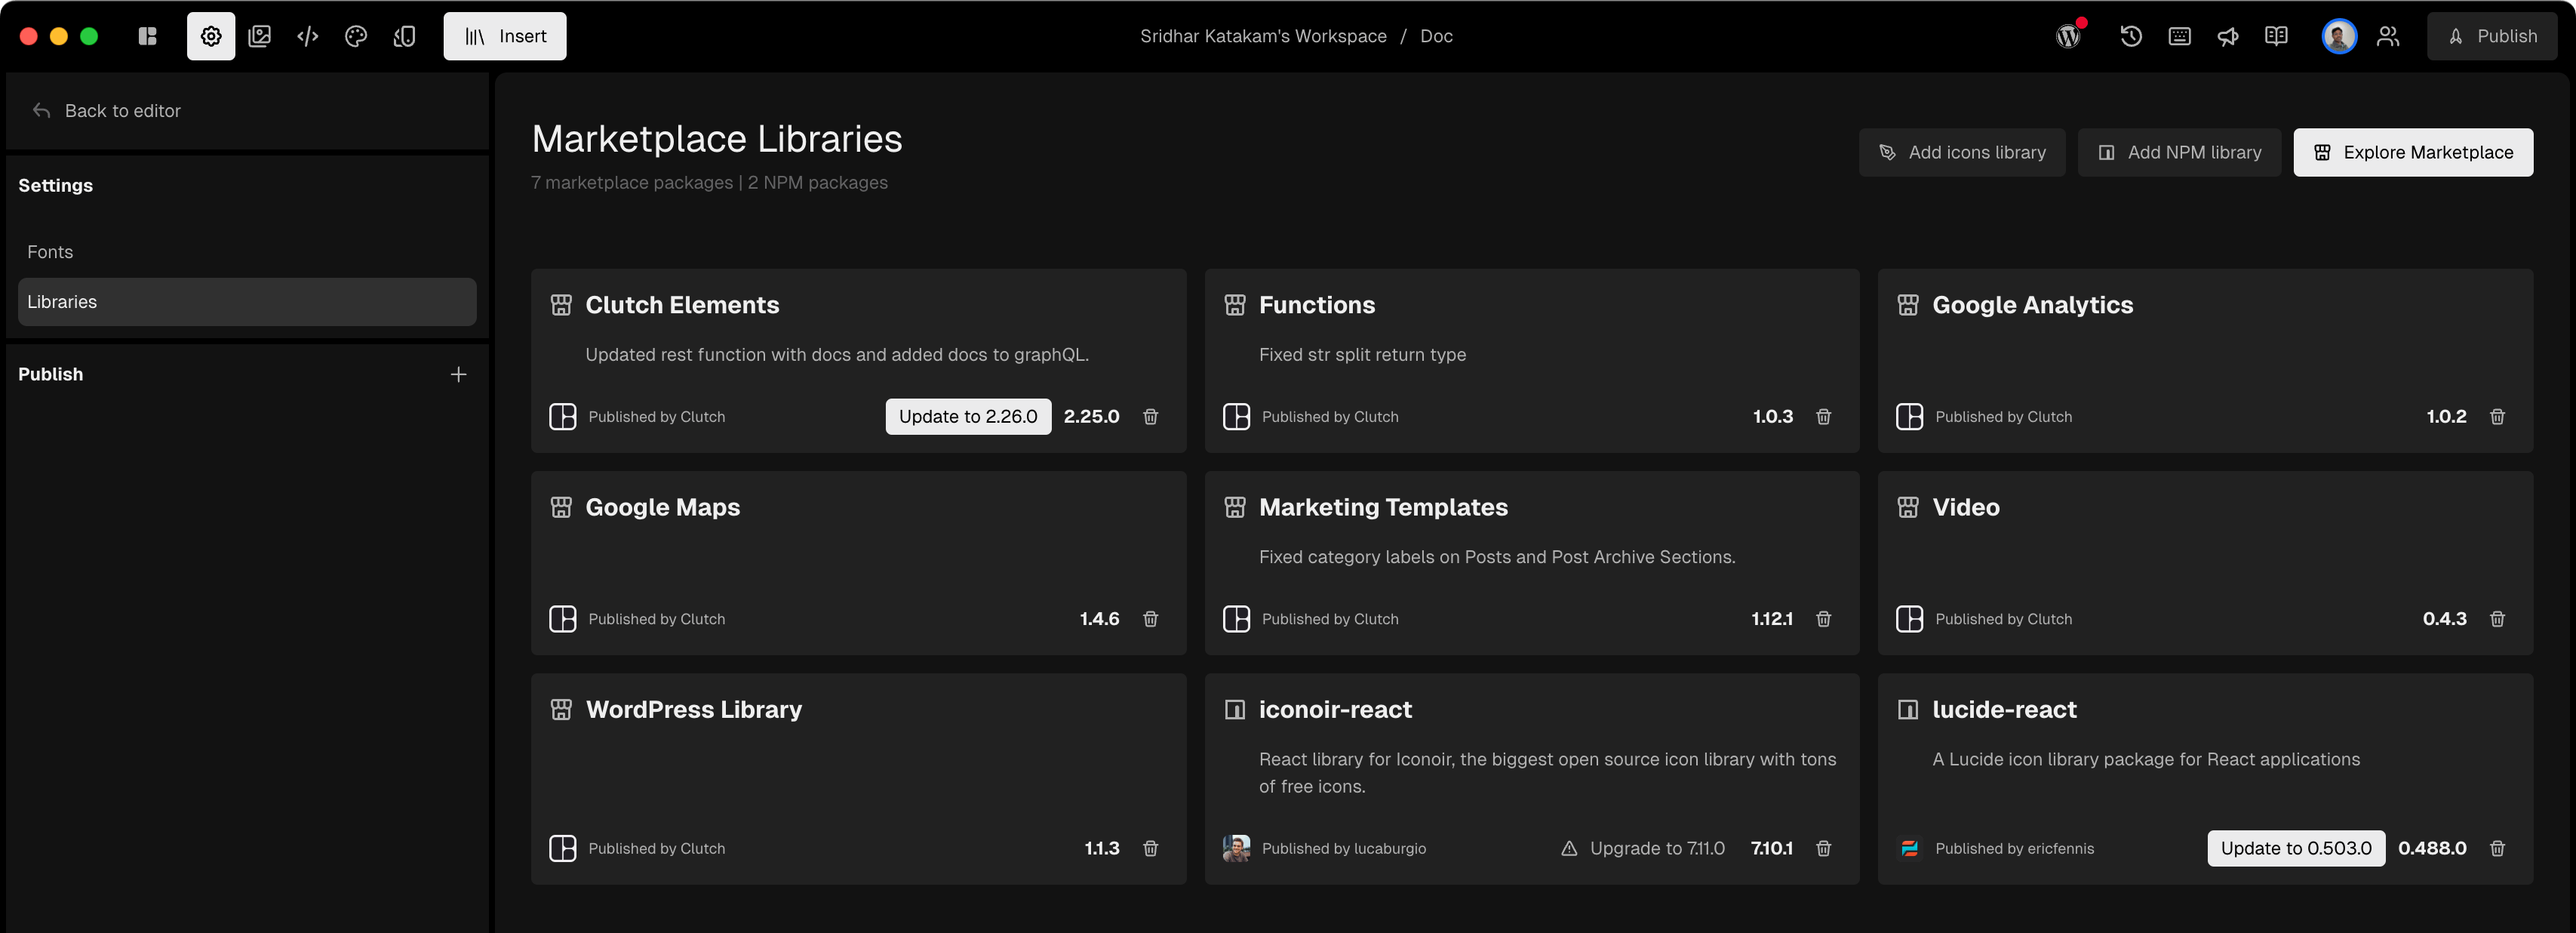This screenshot has height=933, width=2576.
Task: Click Update to 2.26.0 on Clutch Elements
Action: tap(968, 417)
